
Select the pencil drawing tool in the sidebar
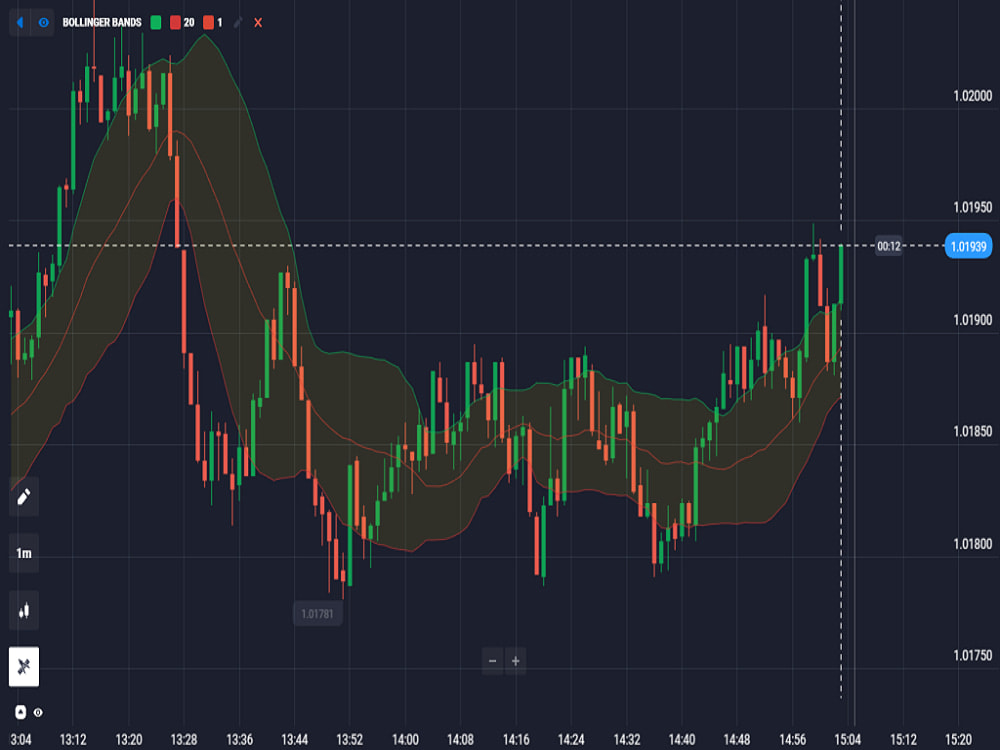(24, 495)
